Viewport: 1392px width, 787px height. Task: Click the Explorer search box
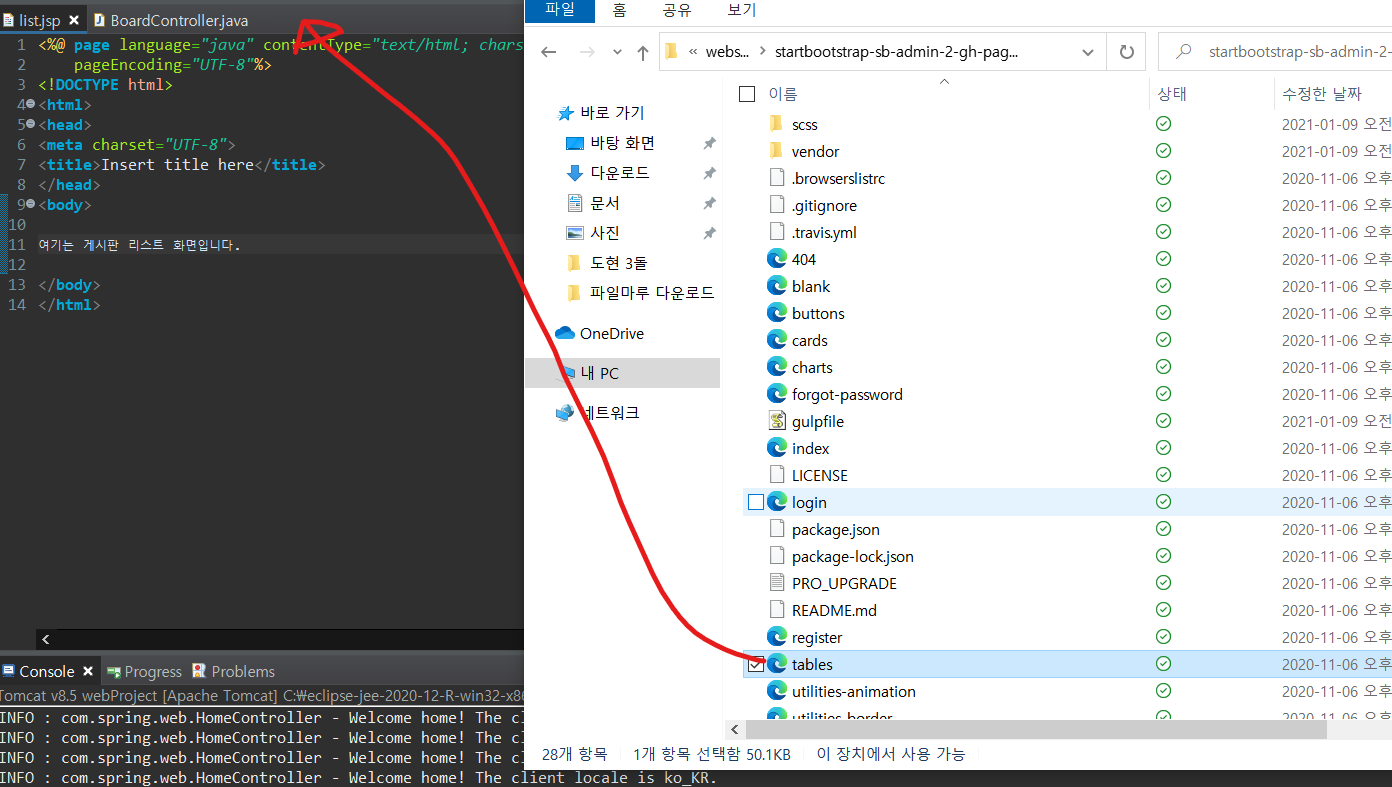1275,52
